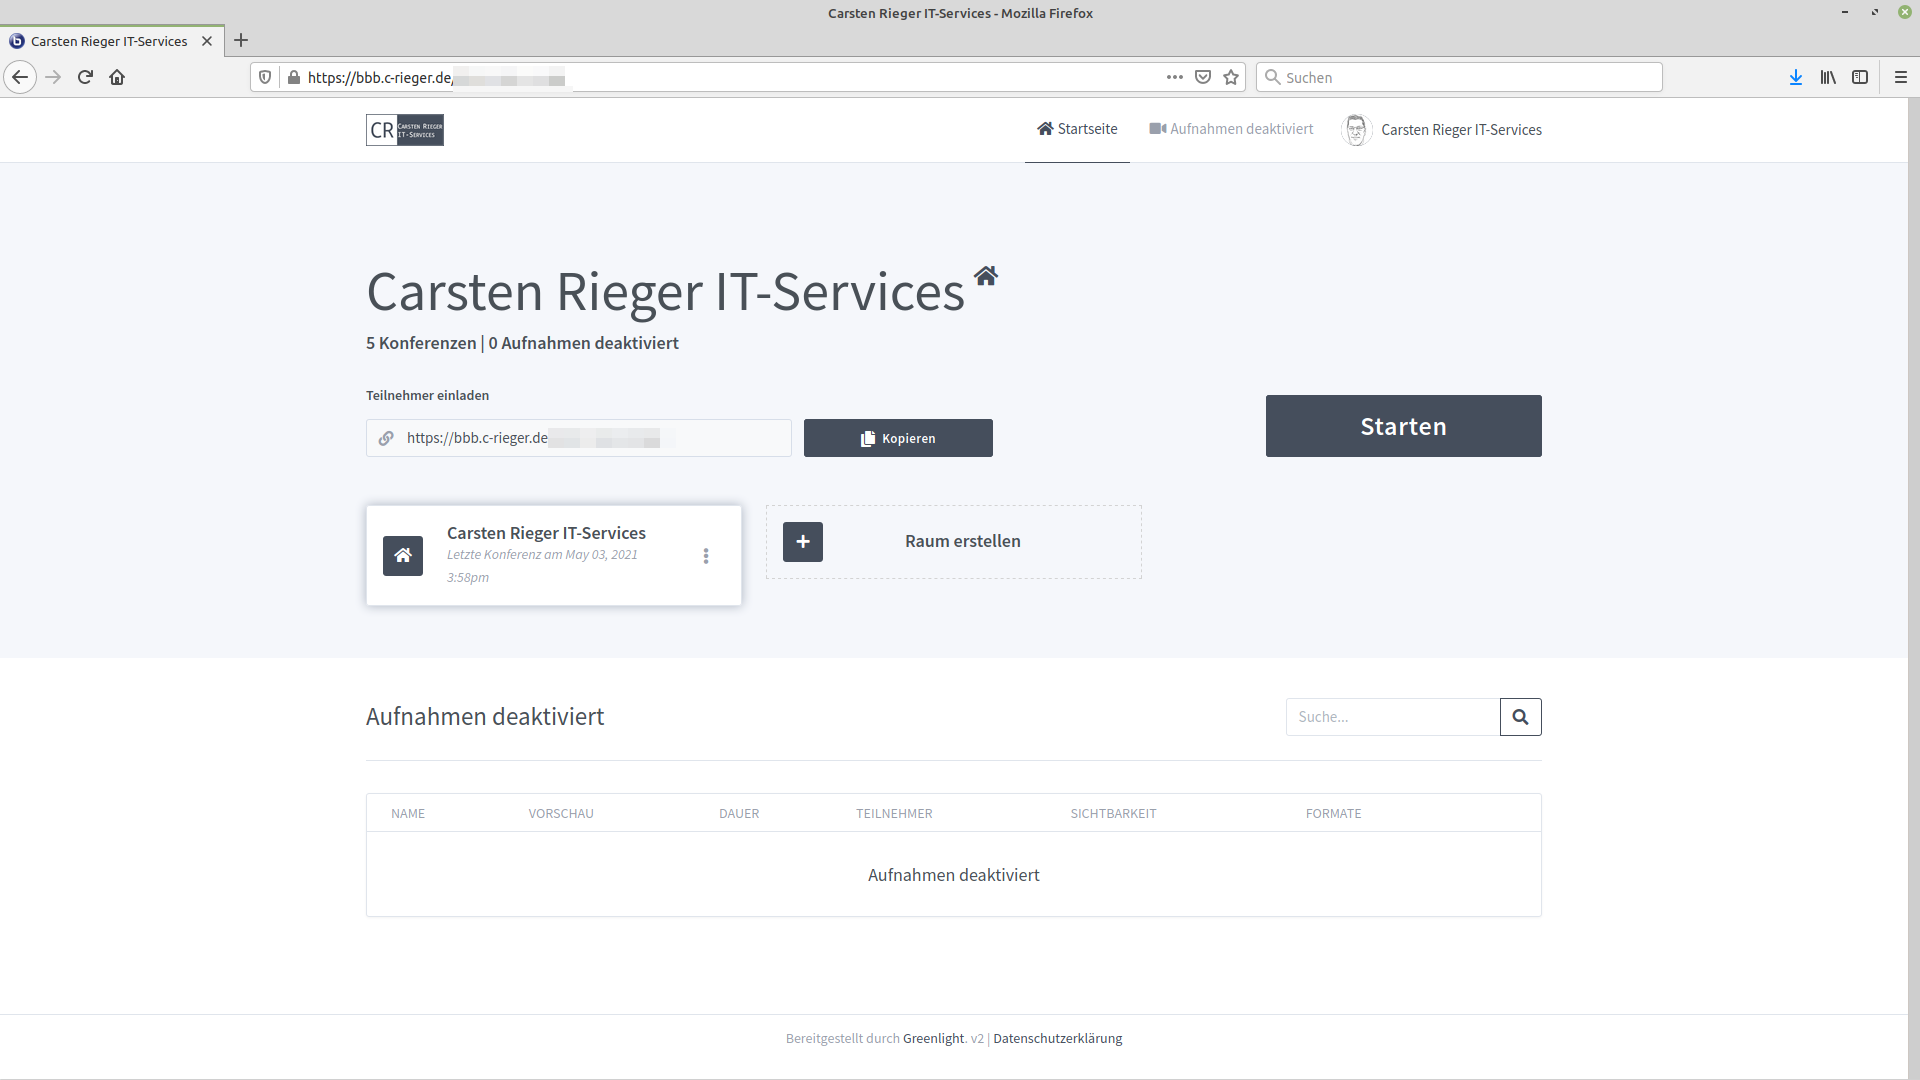Viewport: 1920px width, 1080px height.
Task: Click the chain link icon in invite field
Action: [x=386, y=438]
